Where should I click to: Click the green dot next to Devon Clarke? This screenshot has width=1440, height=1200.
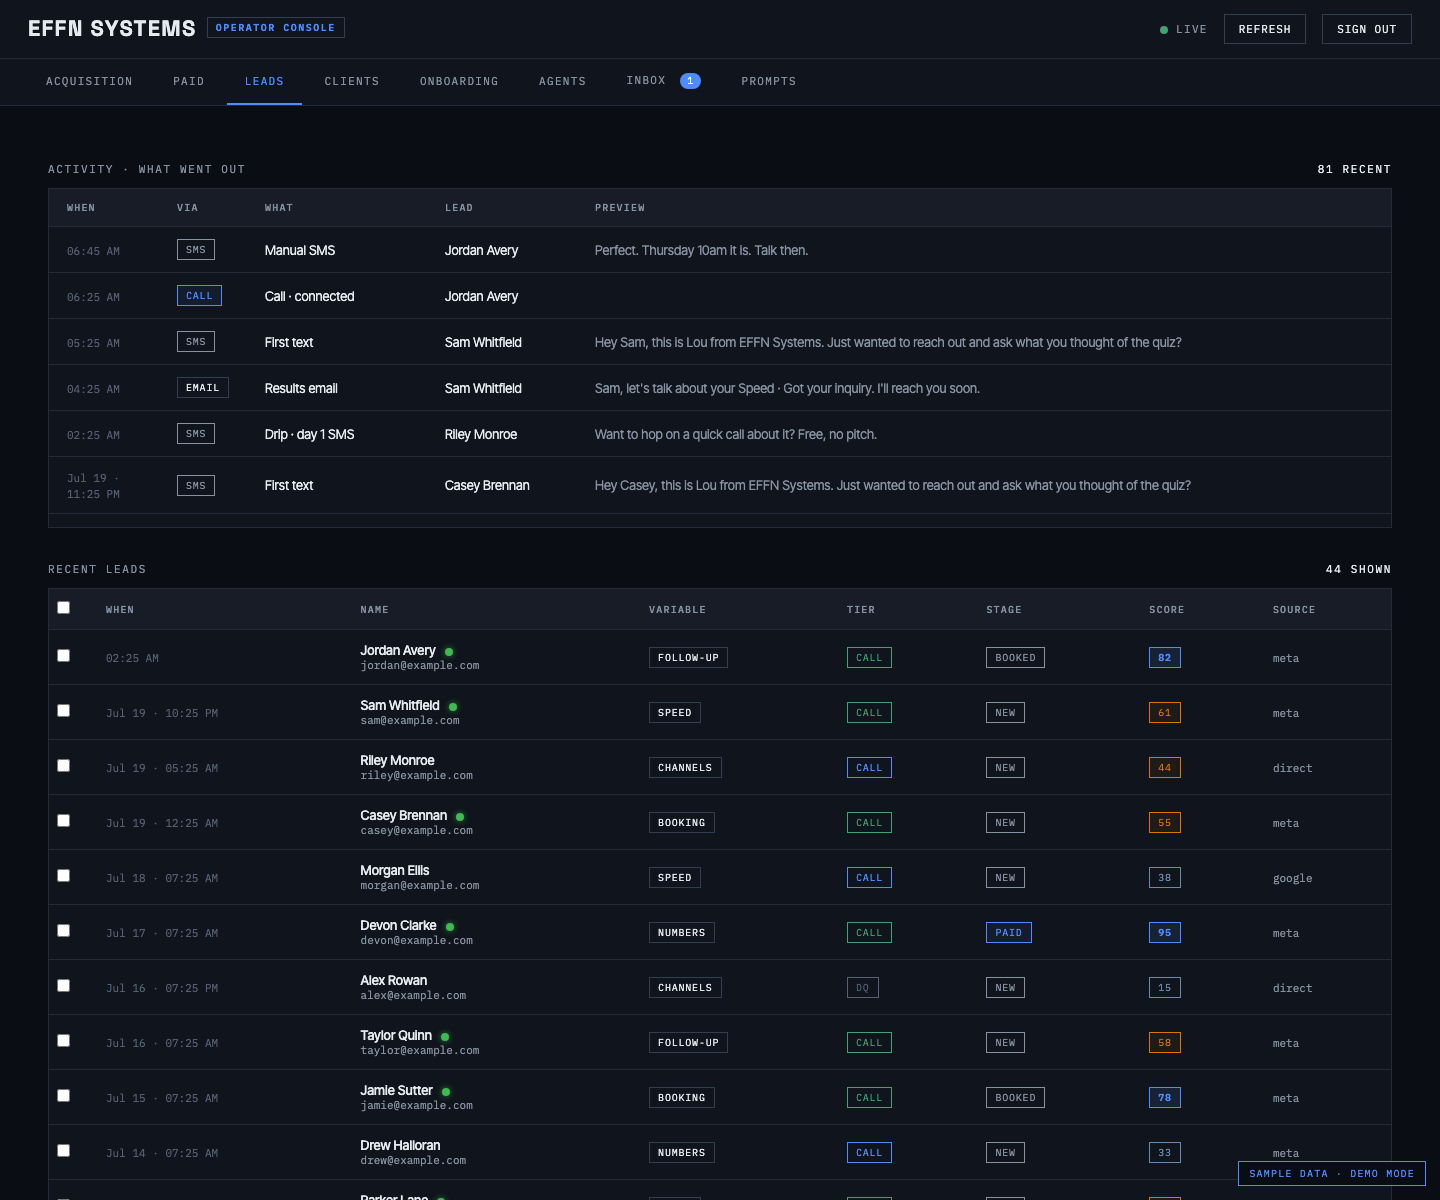(450, 927)
